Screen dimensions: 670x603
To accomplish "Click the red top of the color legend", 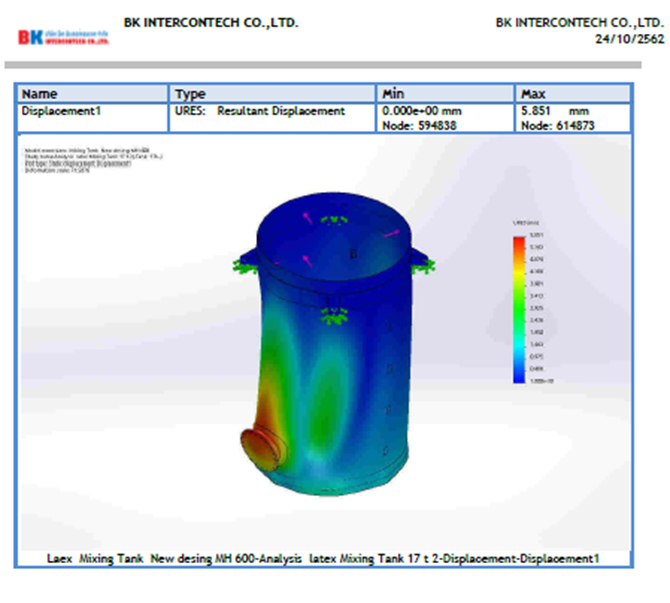I will pos(518,240).
